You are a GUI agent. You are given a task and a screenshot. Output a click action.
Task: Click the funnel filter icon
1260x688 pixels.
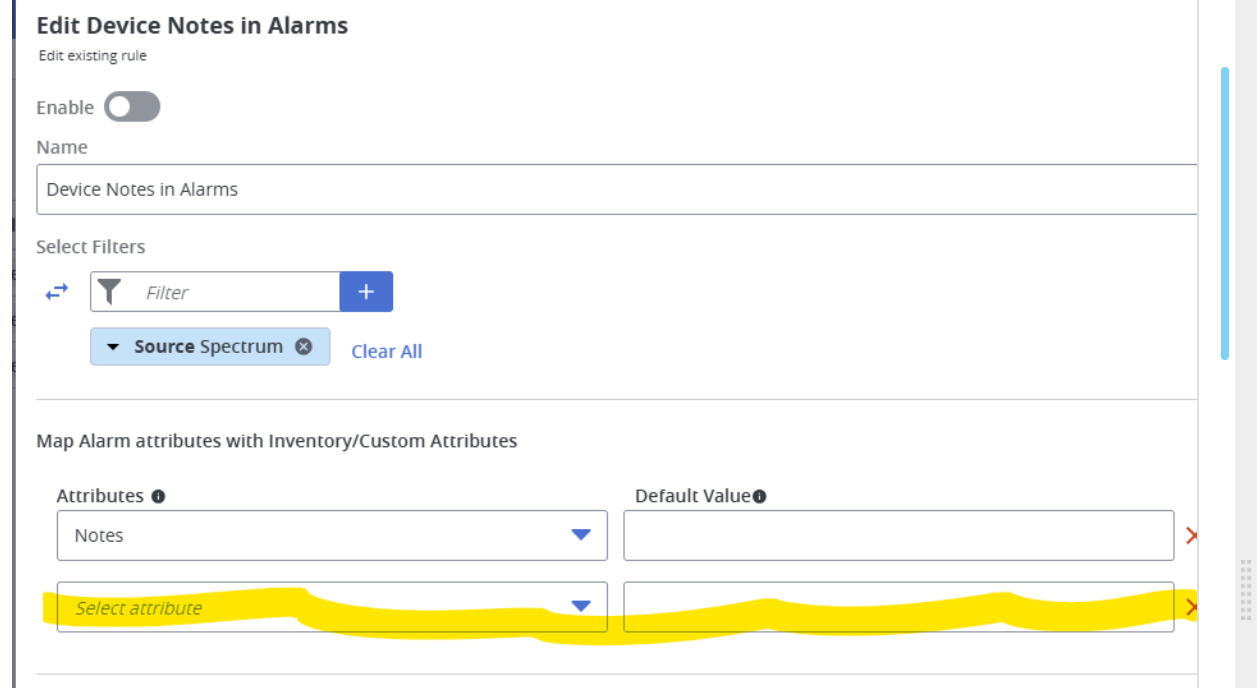110,292
